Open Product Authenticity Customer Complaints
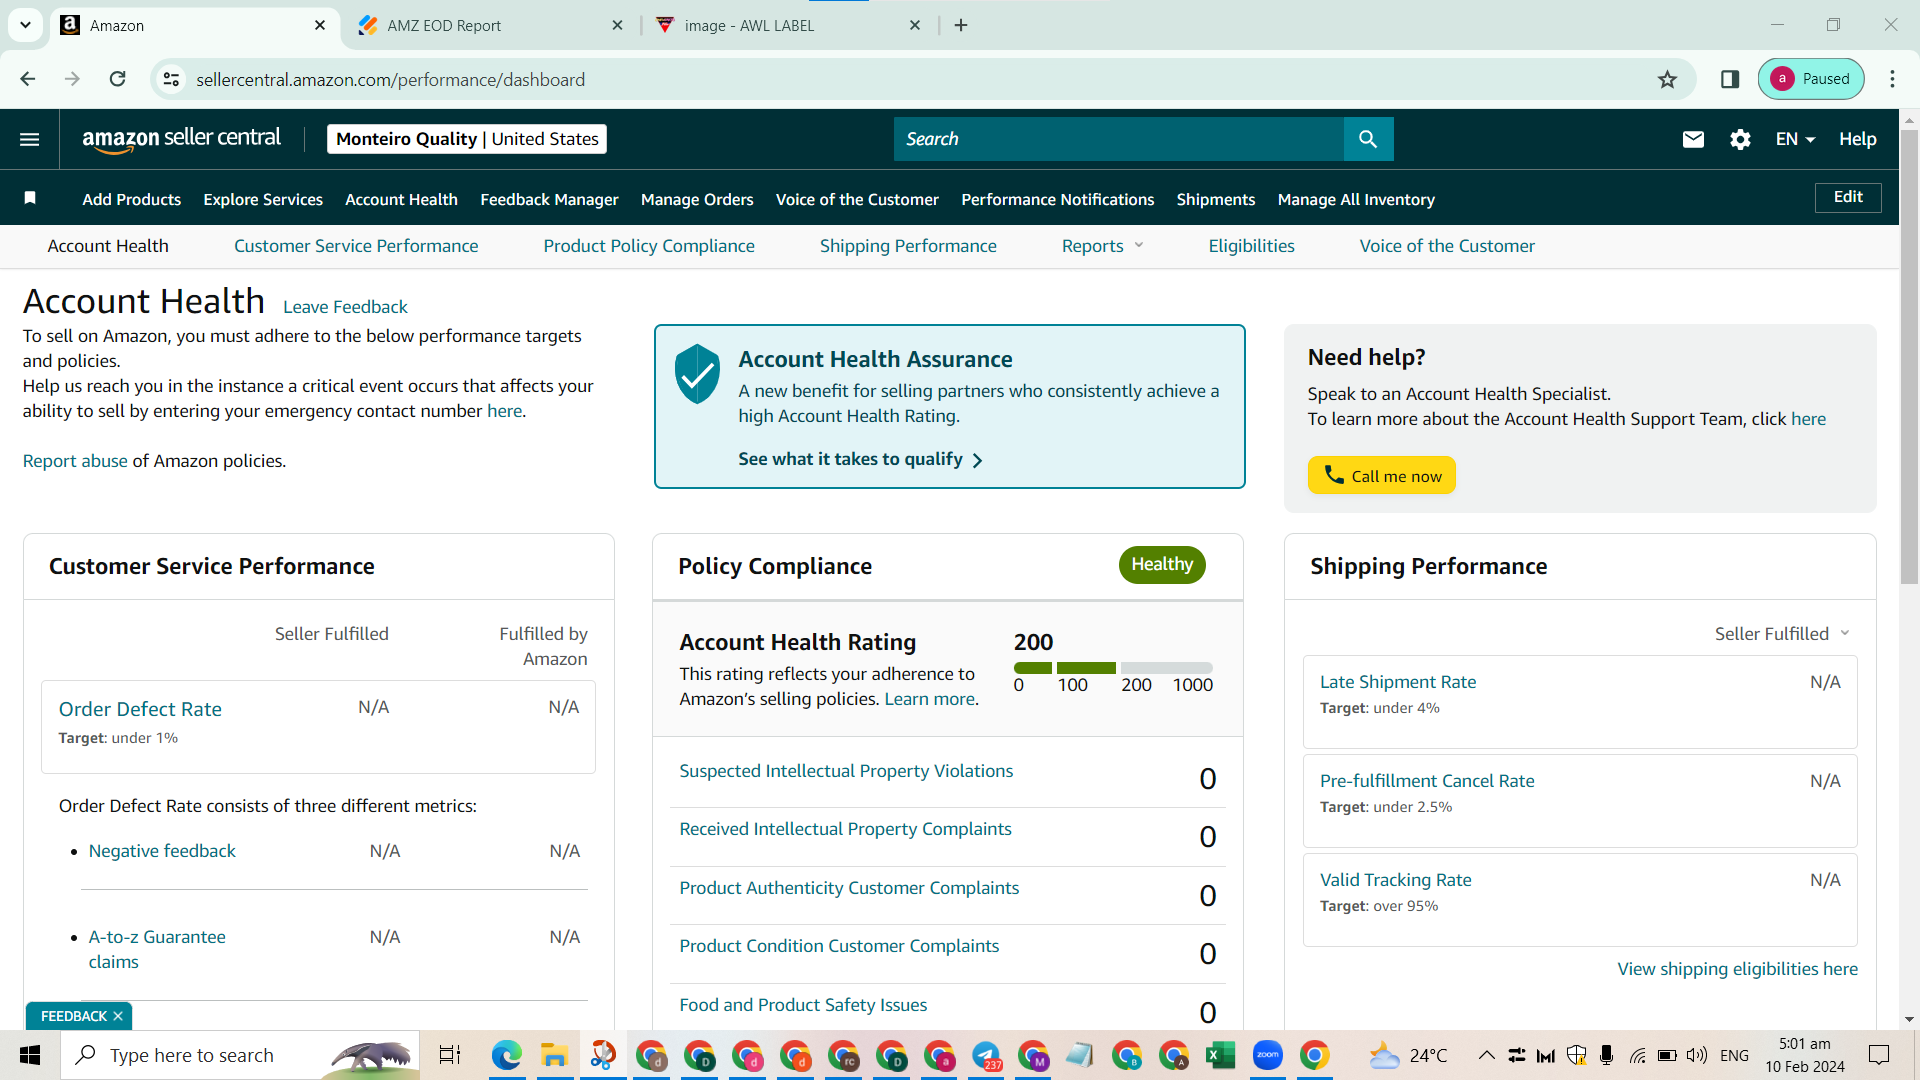 [849, 888]
